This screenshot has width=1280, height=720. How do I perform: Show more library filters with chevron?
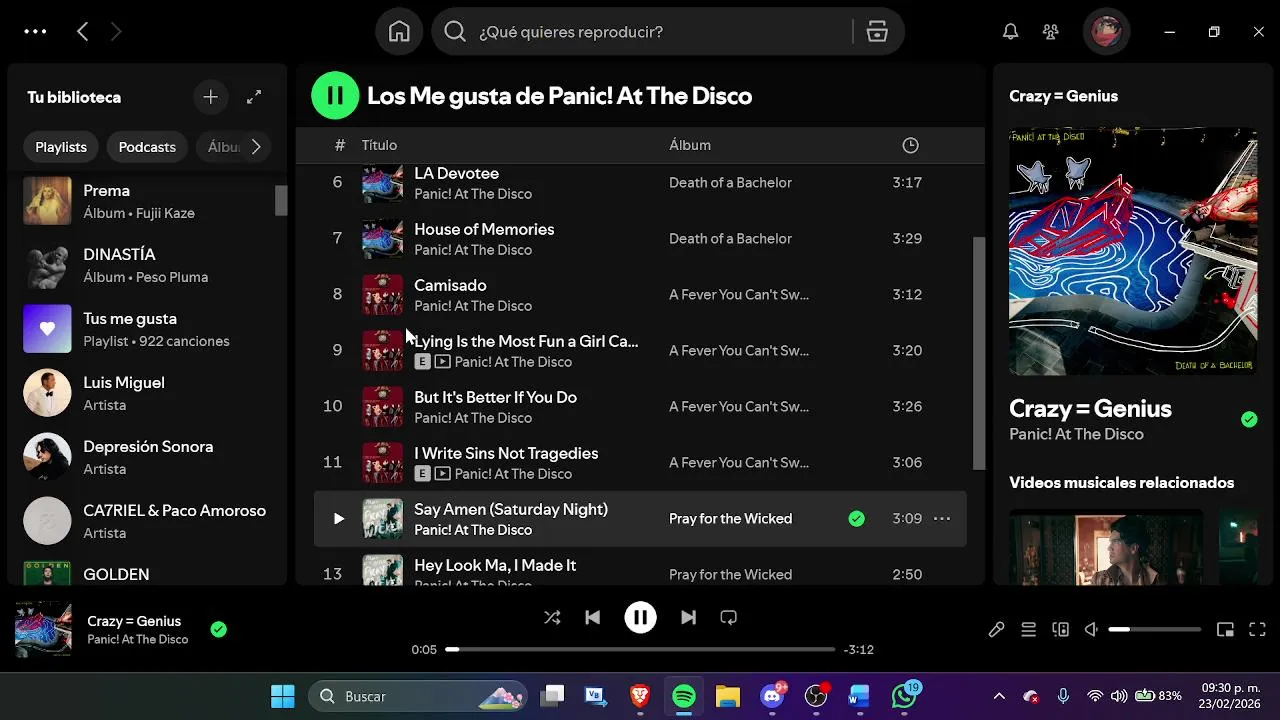[x=256, y=147]
